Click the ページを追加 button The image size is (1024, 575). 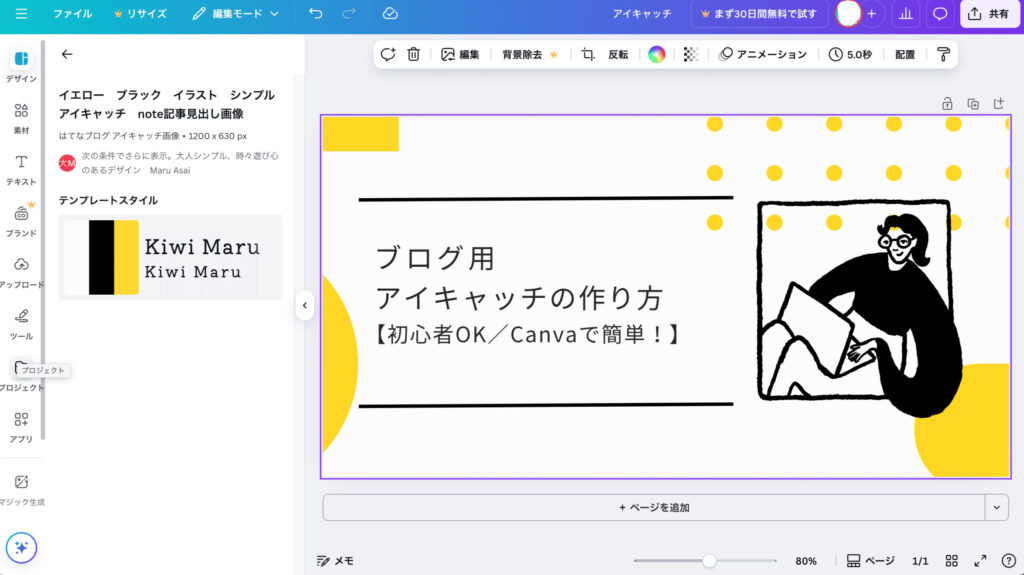(654, 507)
